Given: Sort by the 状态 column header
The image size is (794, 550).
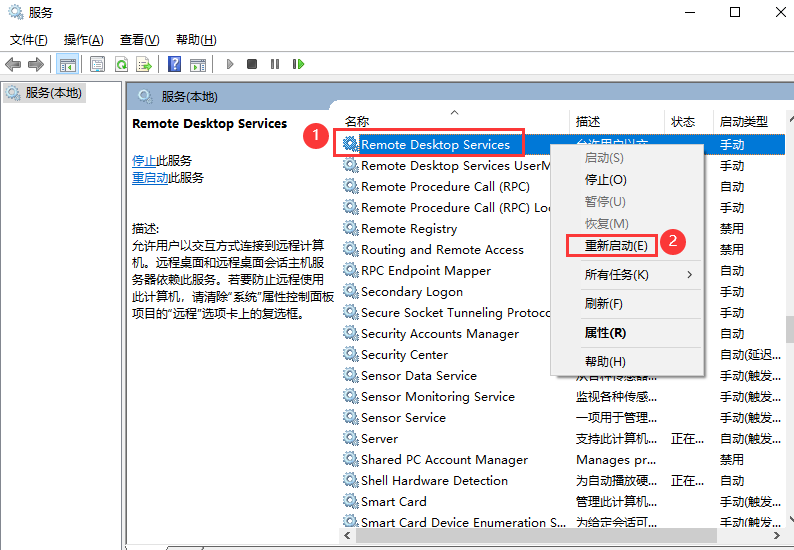Looking at the screenshot, I should click(688, 122).
